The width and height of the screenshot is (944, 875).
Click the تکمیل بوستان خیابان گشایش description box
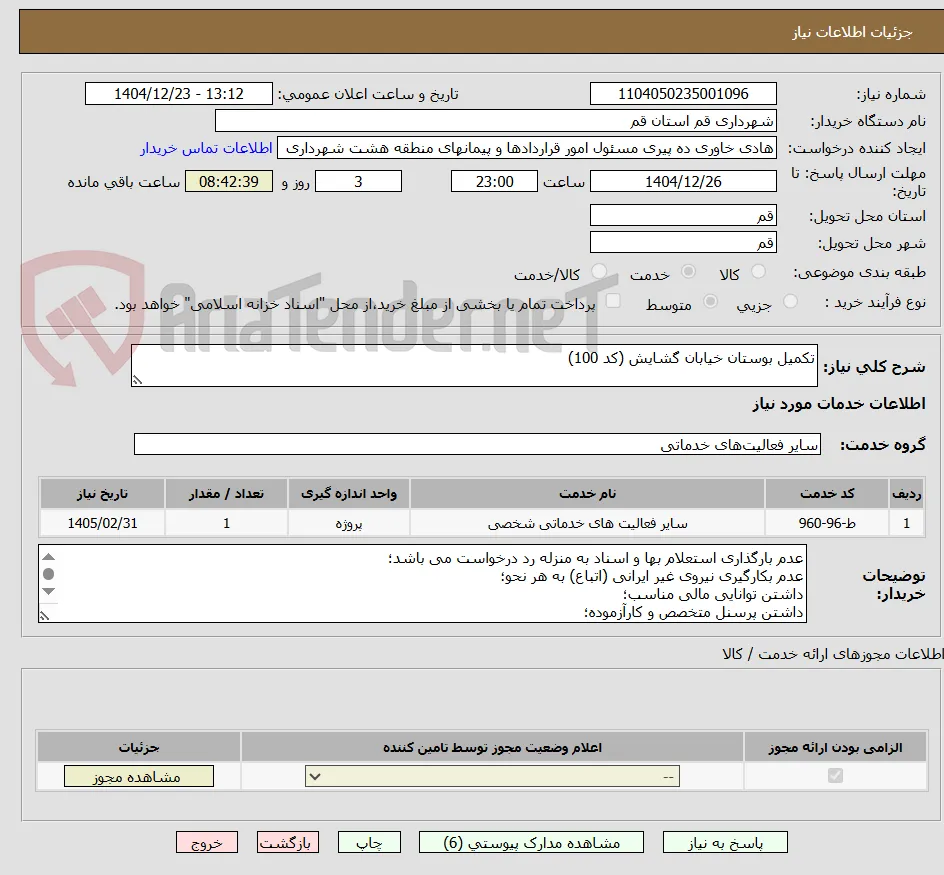[x=474, y=366]
